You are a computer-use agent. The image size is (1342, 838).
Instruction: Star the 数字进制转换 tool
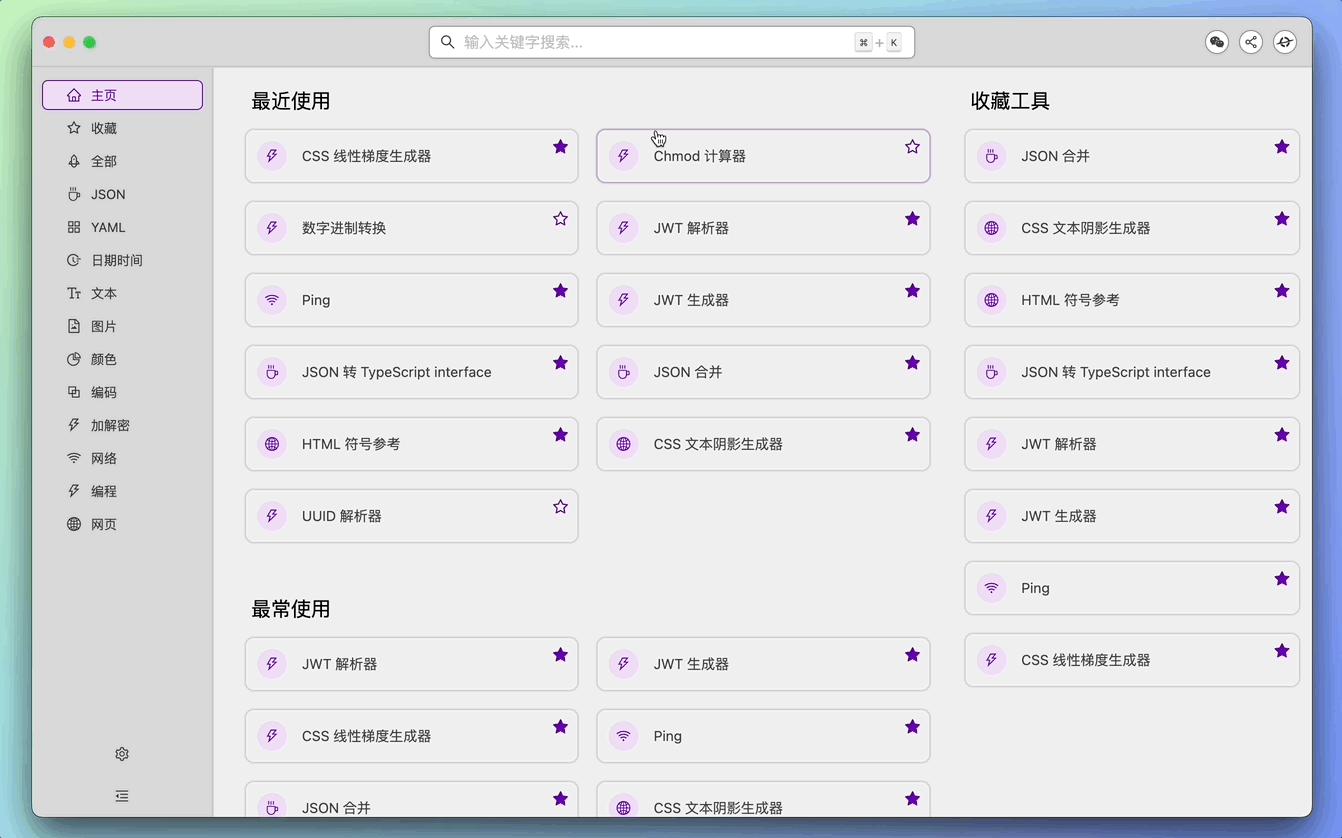[560, 218]
